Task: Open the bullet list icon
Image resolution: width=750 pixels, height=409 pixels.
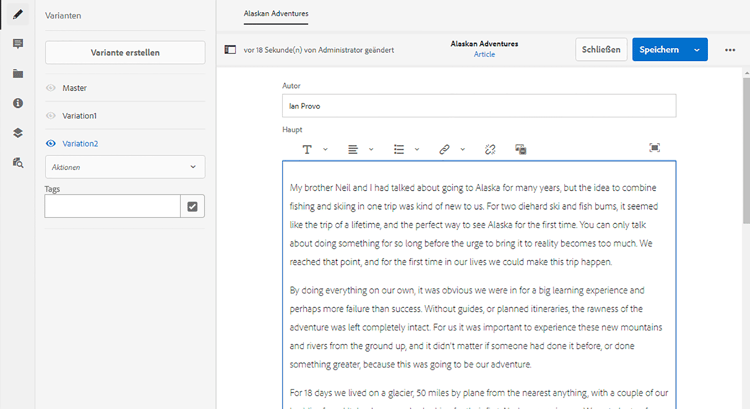Action: click(x=399, y=149)
